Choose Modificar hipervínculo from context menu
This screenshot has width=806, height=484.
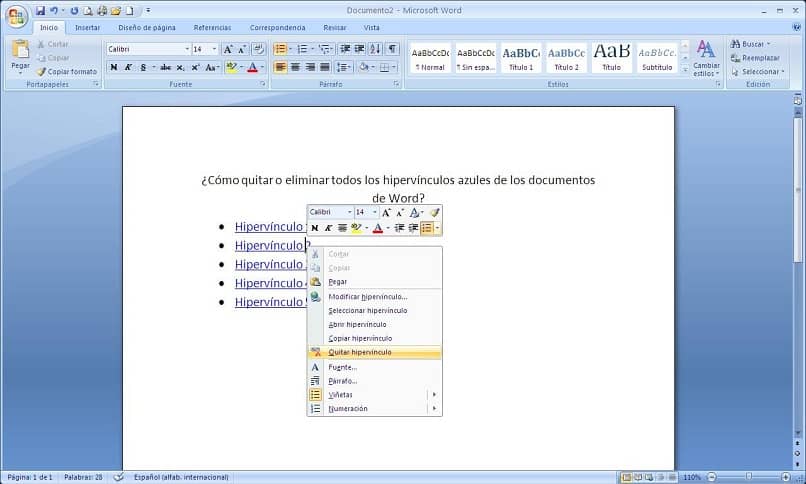coord(374,297)
